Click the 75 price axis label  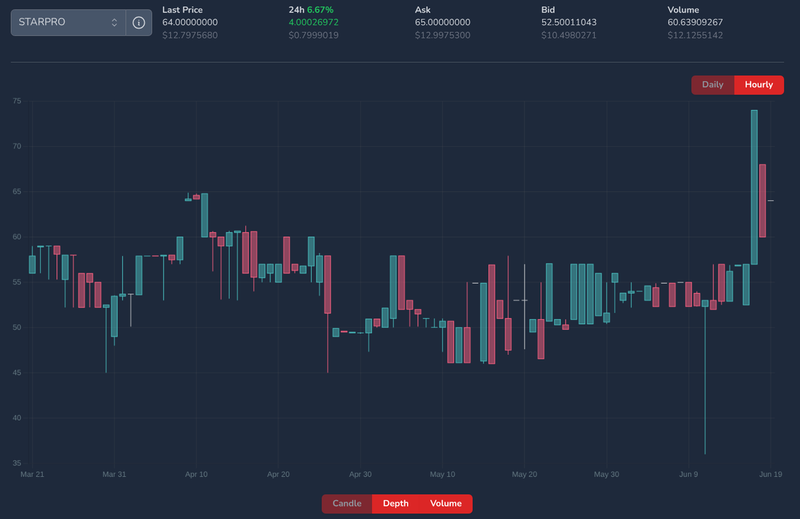click(17, 101)
